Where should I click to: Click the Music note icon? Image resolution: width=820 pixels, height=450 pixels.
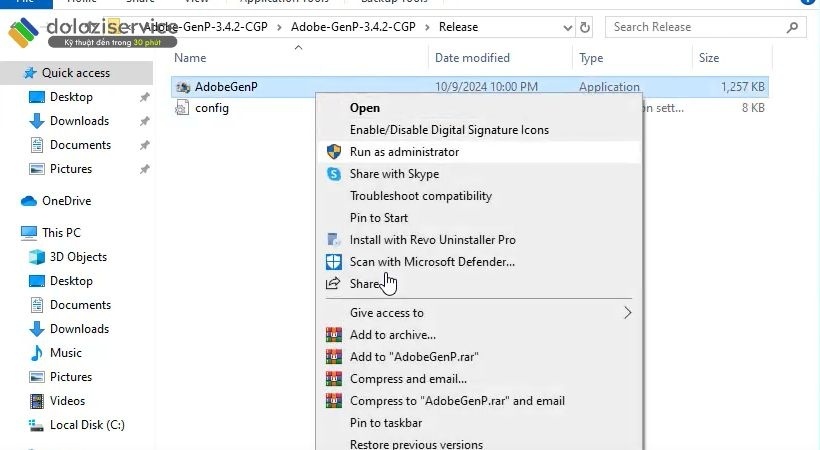pos(37,353)
